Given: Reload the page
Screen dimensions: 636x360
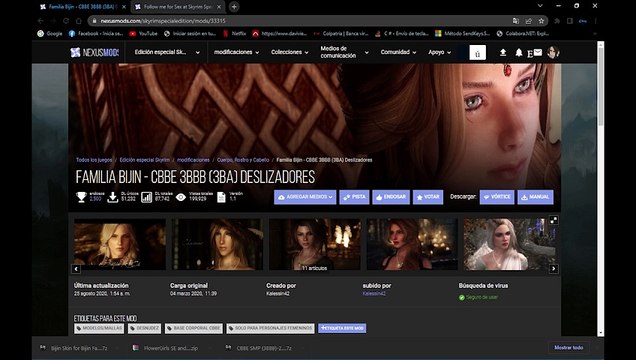Looking at the screenshot, I should coord(66,21).
